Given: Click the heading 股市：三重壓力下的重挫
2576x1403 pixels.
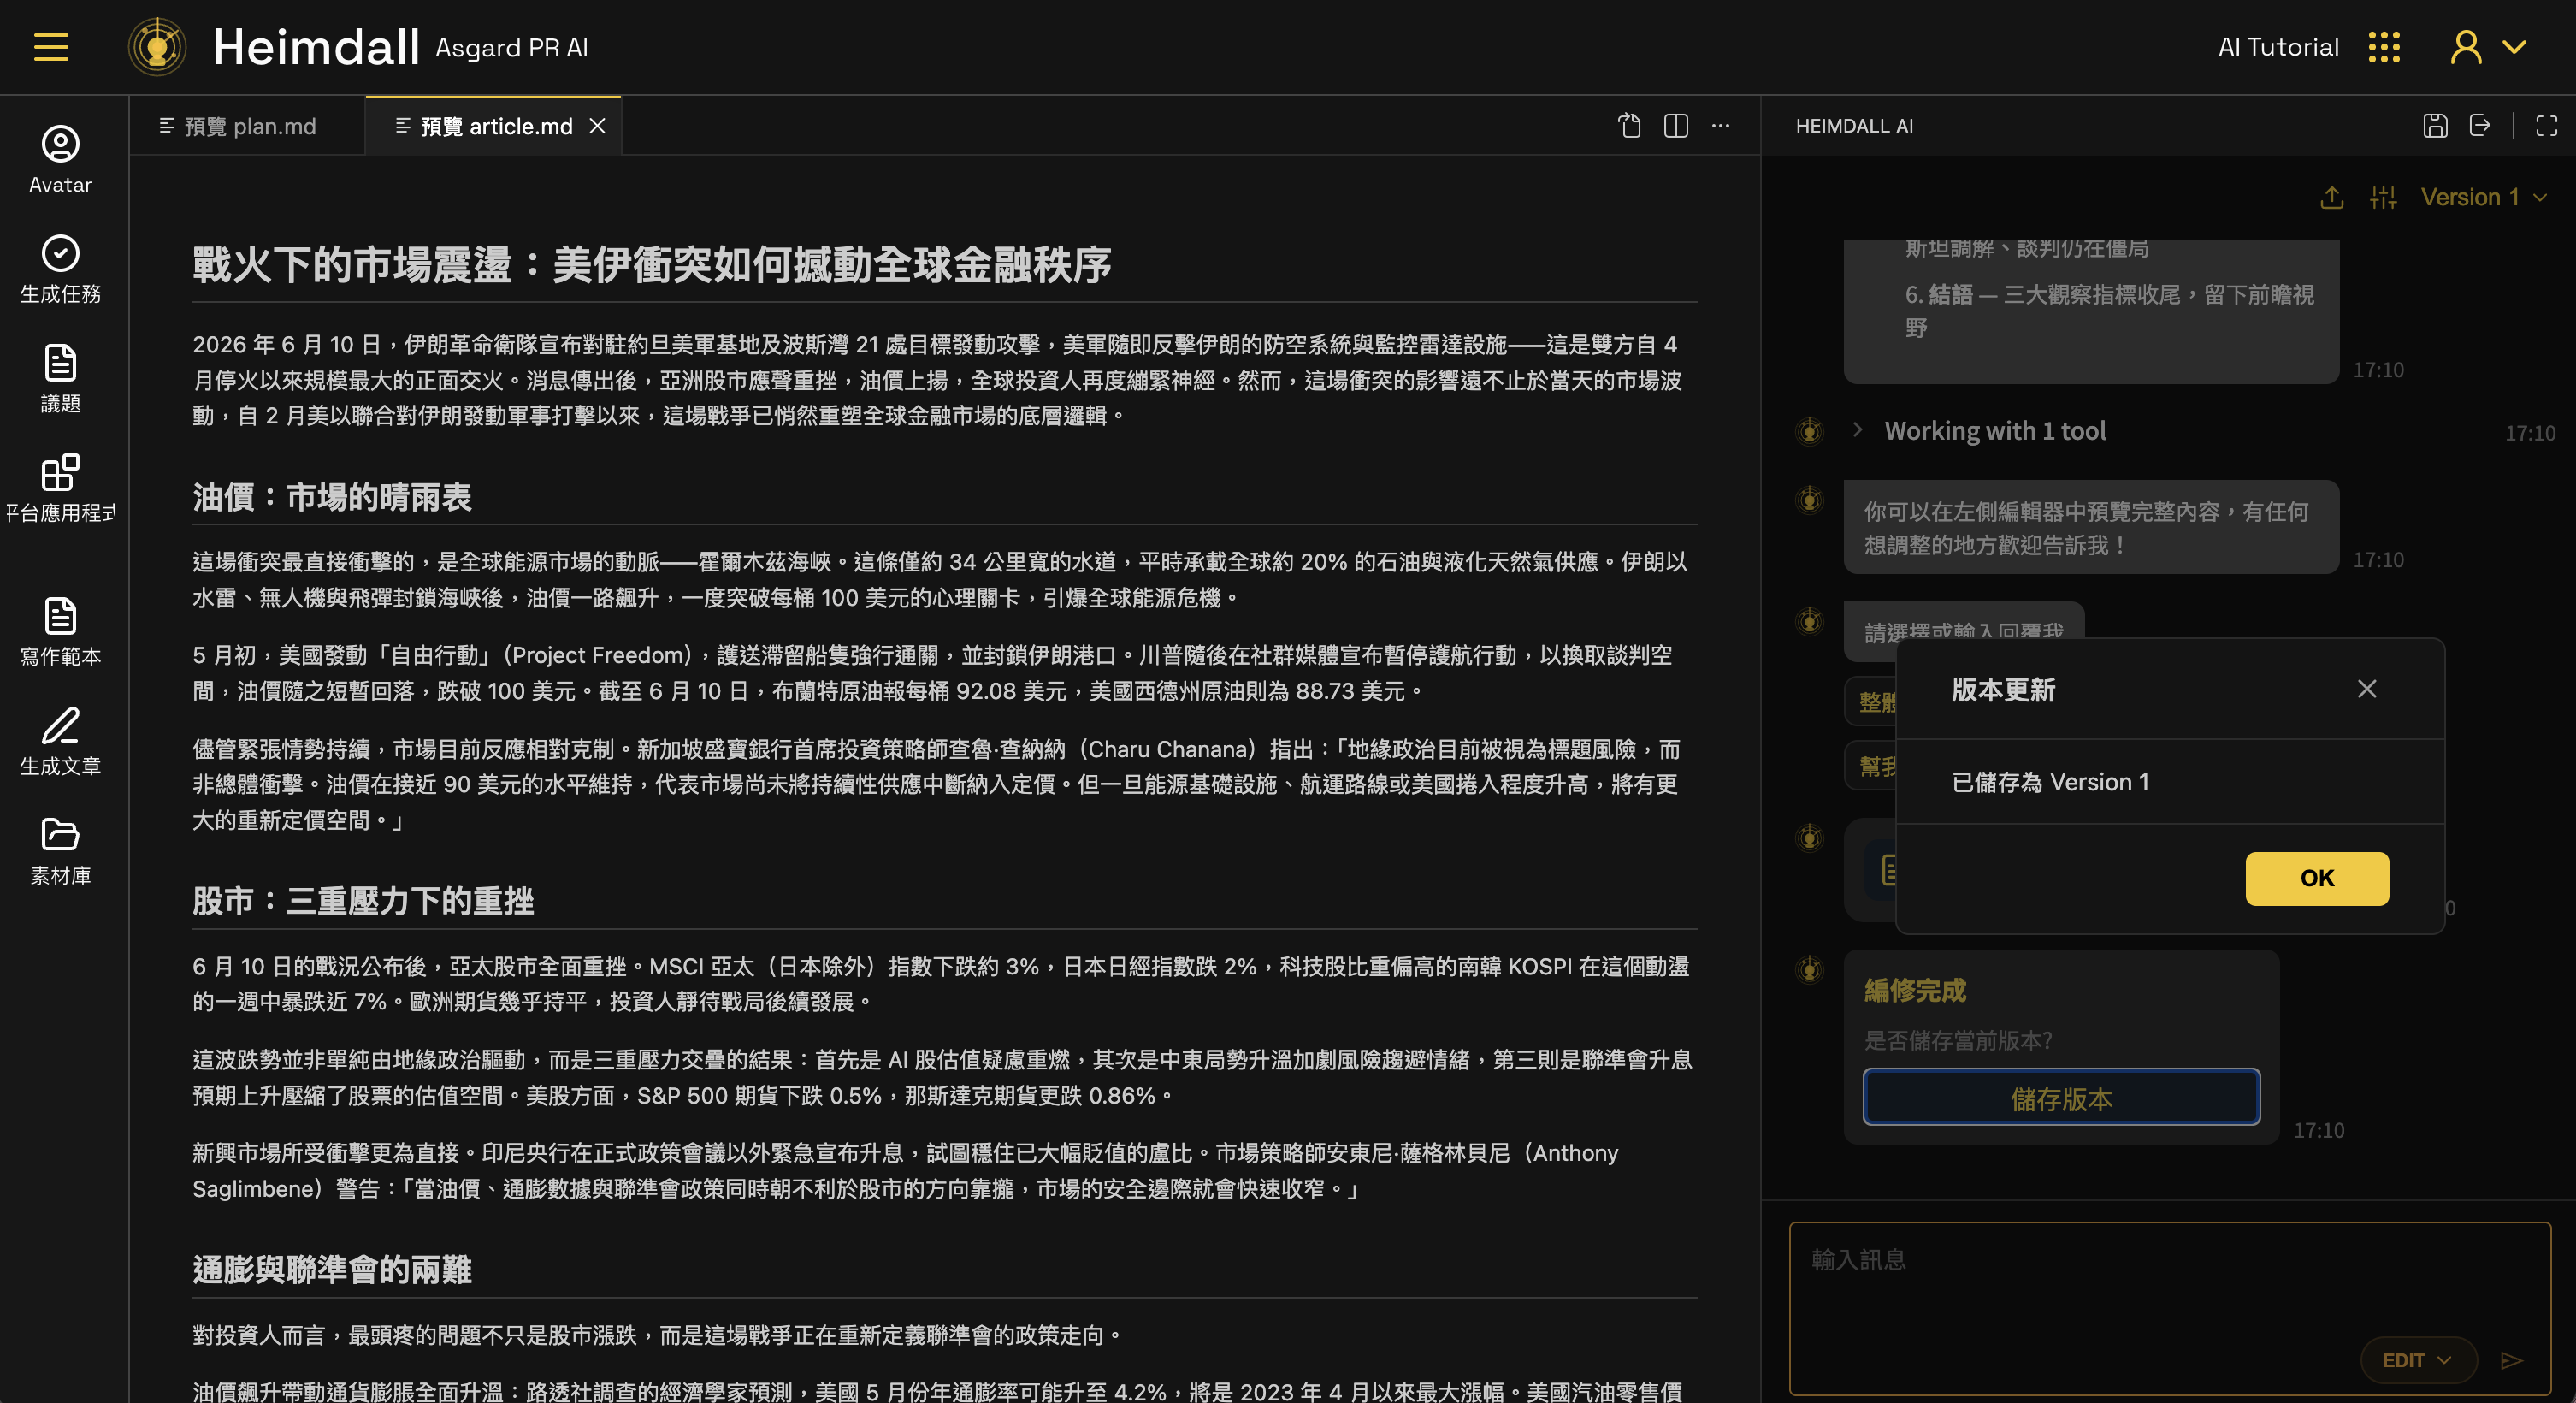Looking at the screenshot, I should (x=363, y=901).
